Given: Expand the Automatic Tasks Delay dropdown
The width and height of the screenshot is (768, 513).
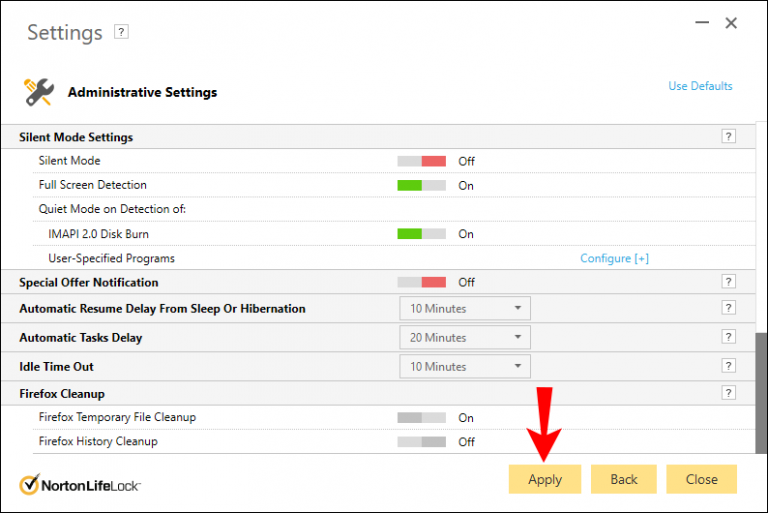Looking at the screenshot, I should tap(465, 337).
